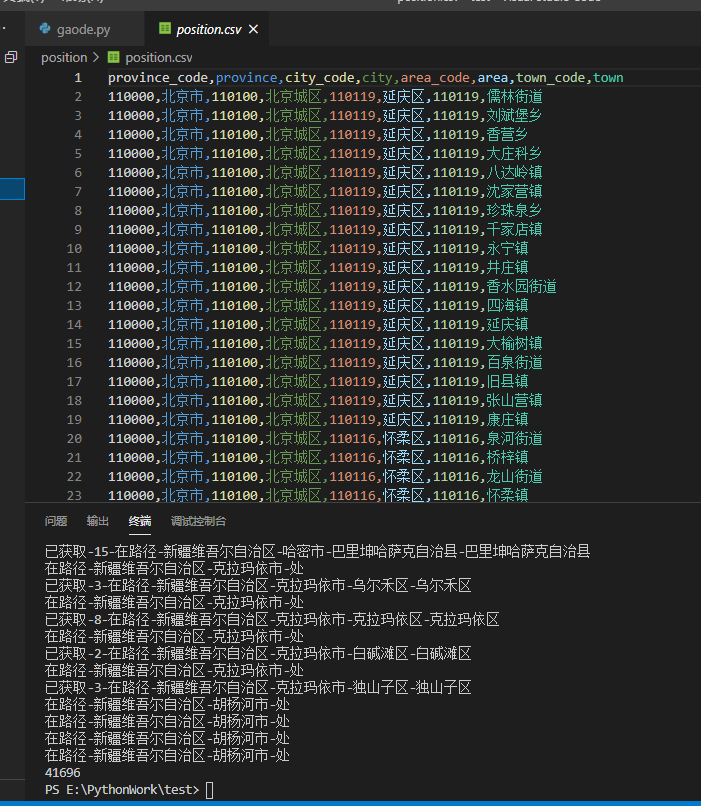Click 四海镇 on line 13
Screen dimensions: 701x806
pyautogui.click(x=507, y=306)
